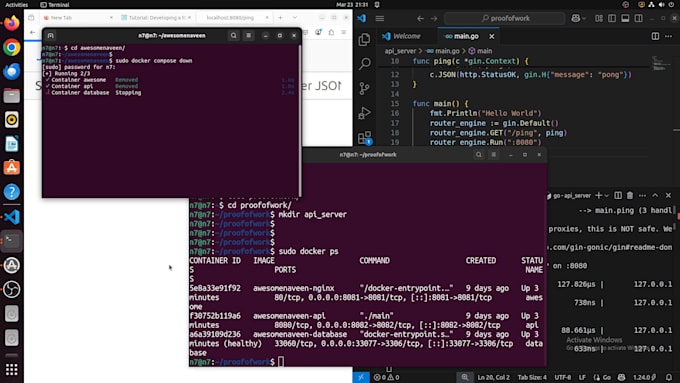Click the Firefox back arrow
Screen dimensions: 680x383
tap(33, 32)
